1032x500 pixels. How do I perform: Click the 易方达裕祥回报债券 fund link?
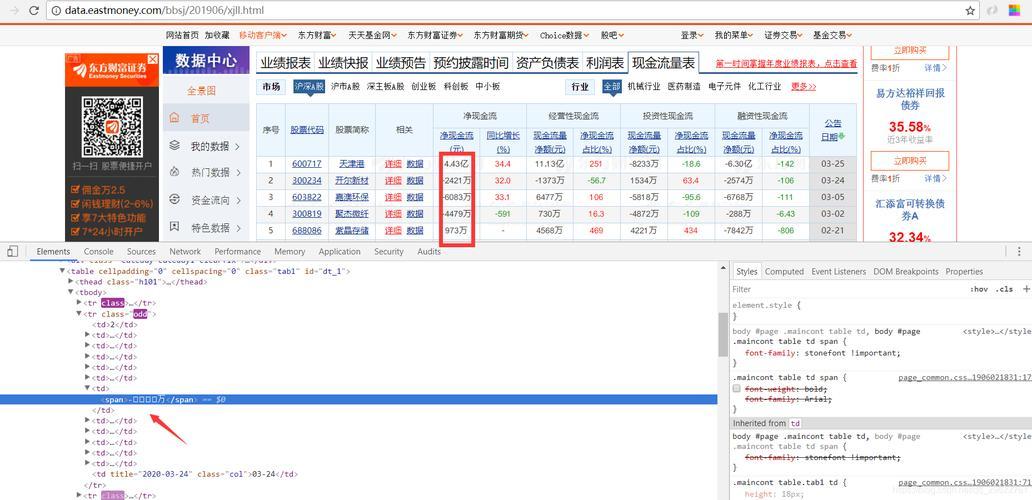click(910, 99)
